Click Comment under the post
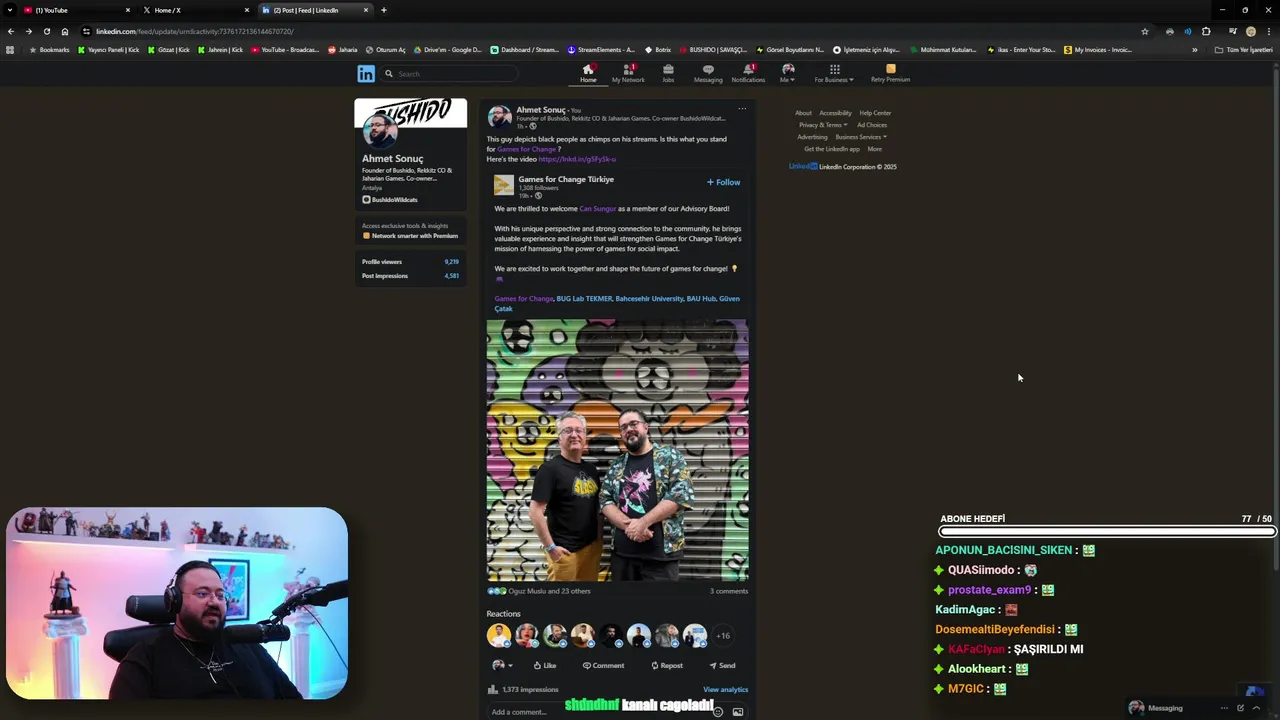 (603, 665)
